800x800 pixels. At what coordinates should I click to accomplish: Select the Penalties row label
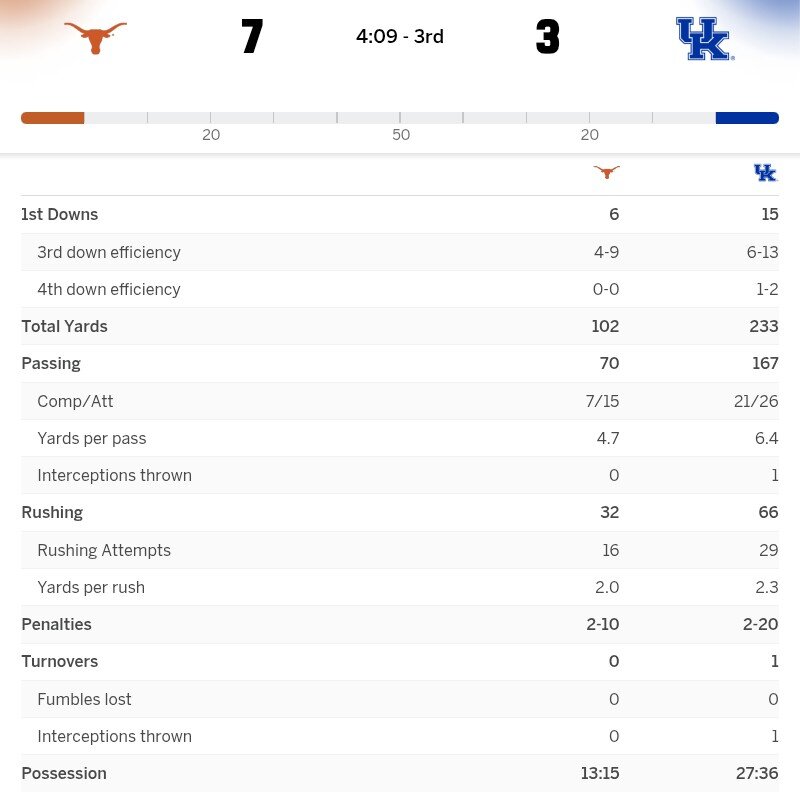click(x=56, y=624)
